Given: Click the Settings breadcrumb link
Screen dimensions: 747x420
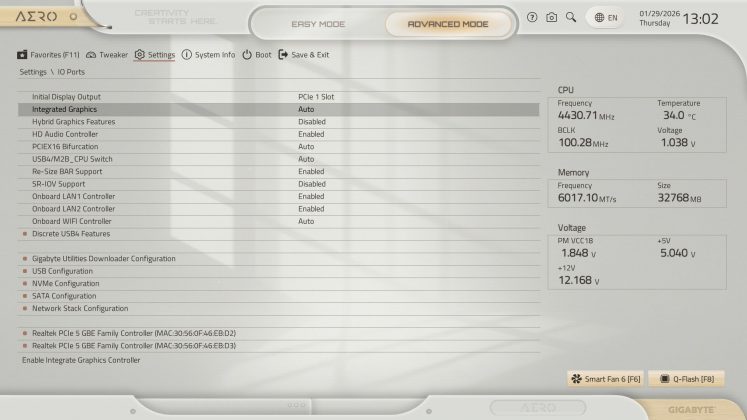Looking at the screenshot, I should [33, 72].
